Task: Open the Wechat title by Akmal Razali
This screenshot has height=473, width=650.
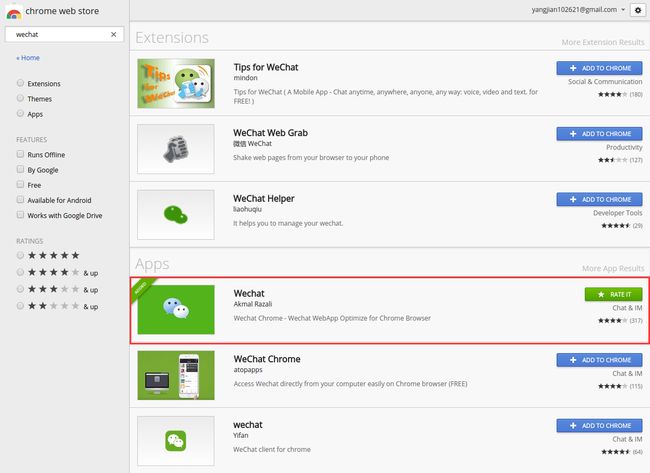Action: pyautogui.click(x=249, y=294)
